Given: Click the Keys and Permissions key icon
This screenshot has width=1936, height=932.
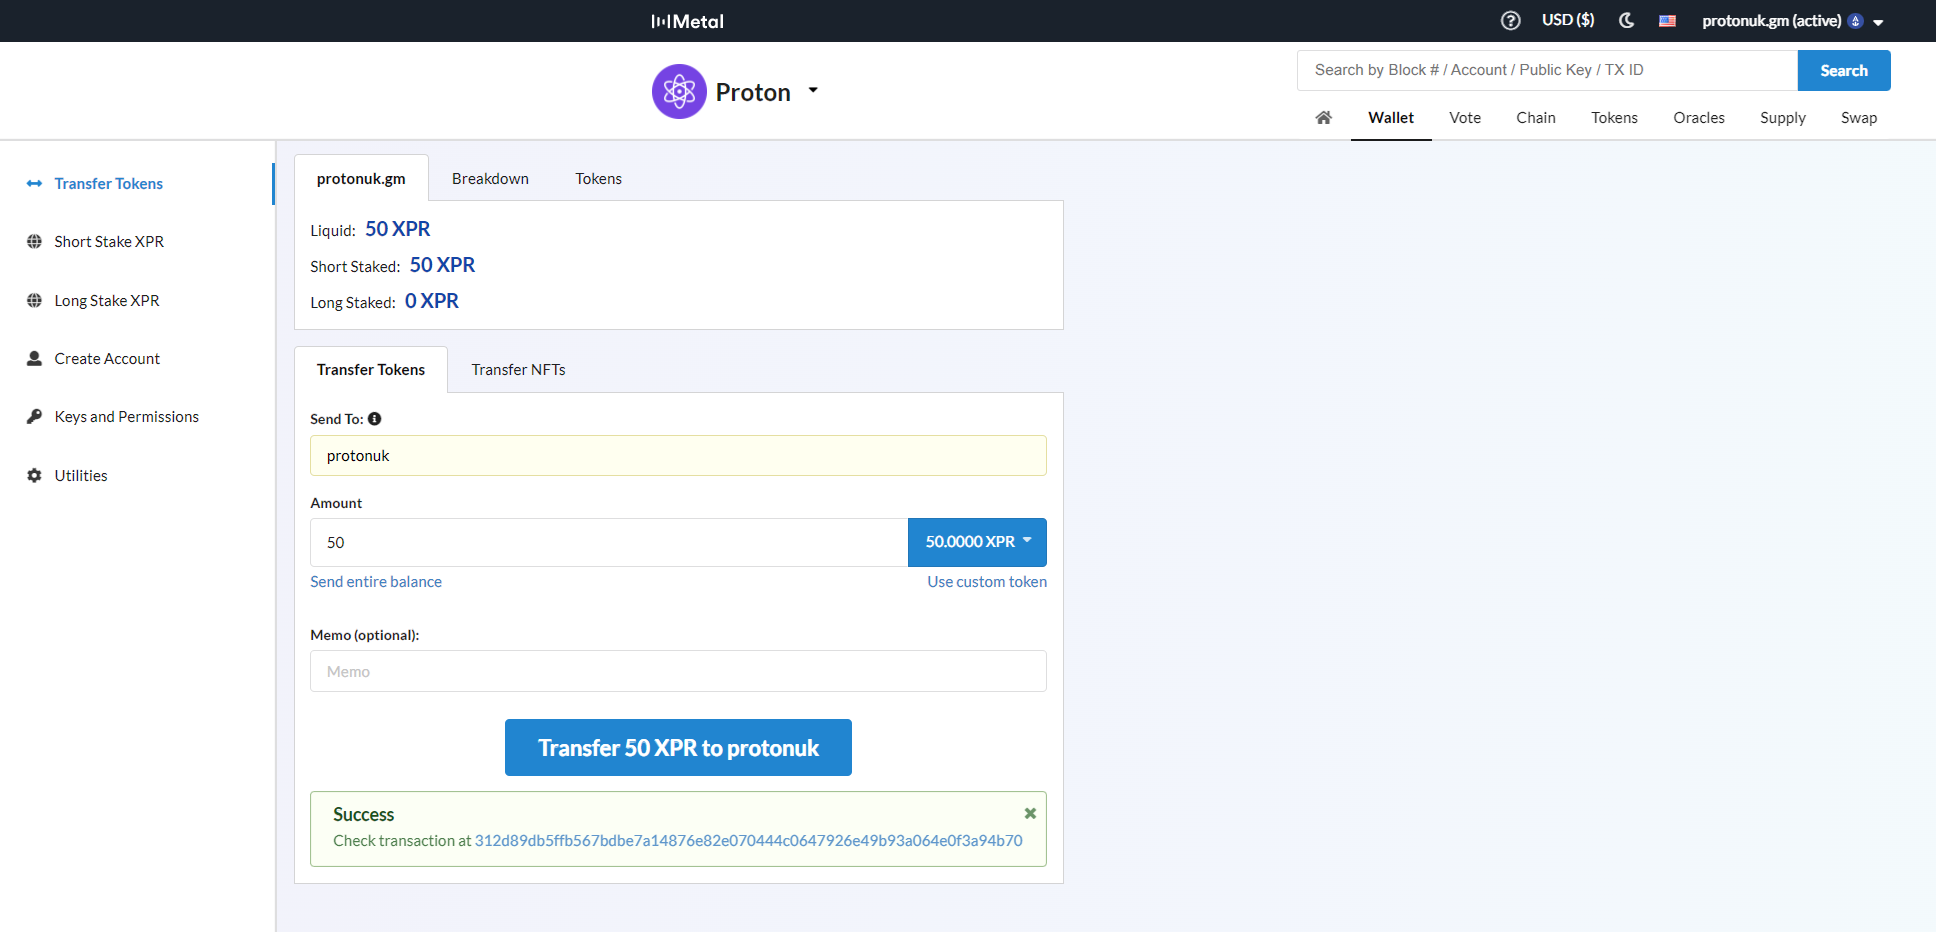Looking at the screenshot, I should pos(34,417).
